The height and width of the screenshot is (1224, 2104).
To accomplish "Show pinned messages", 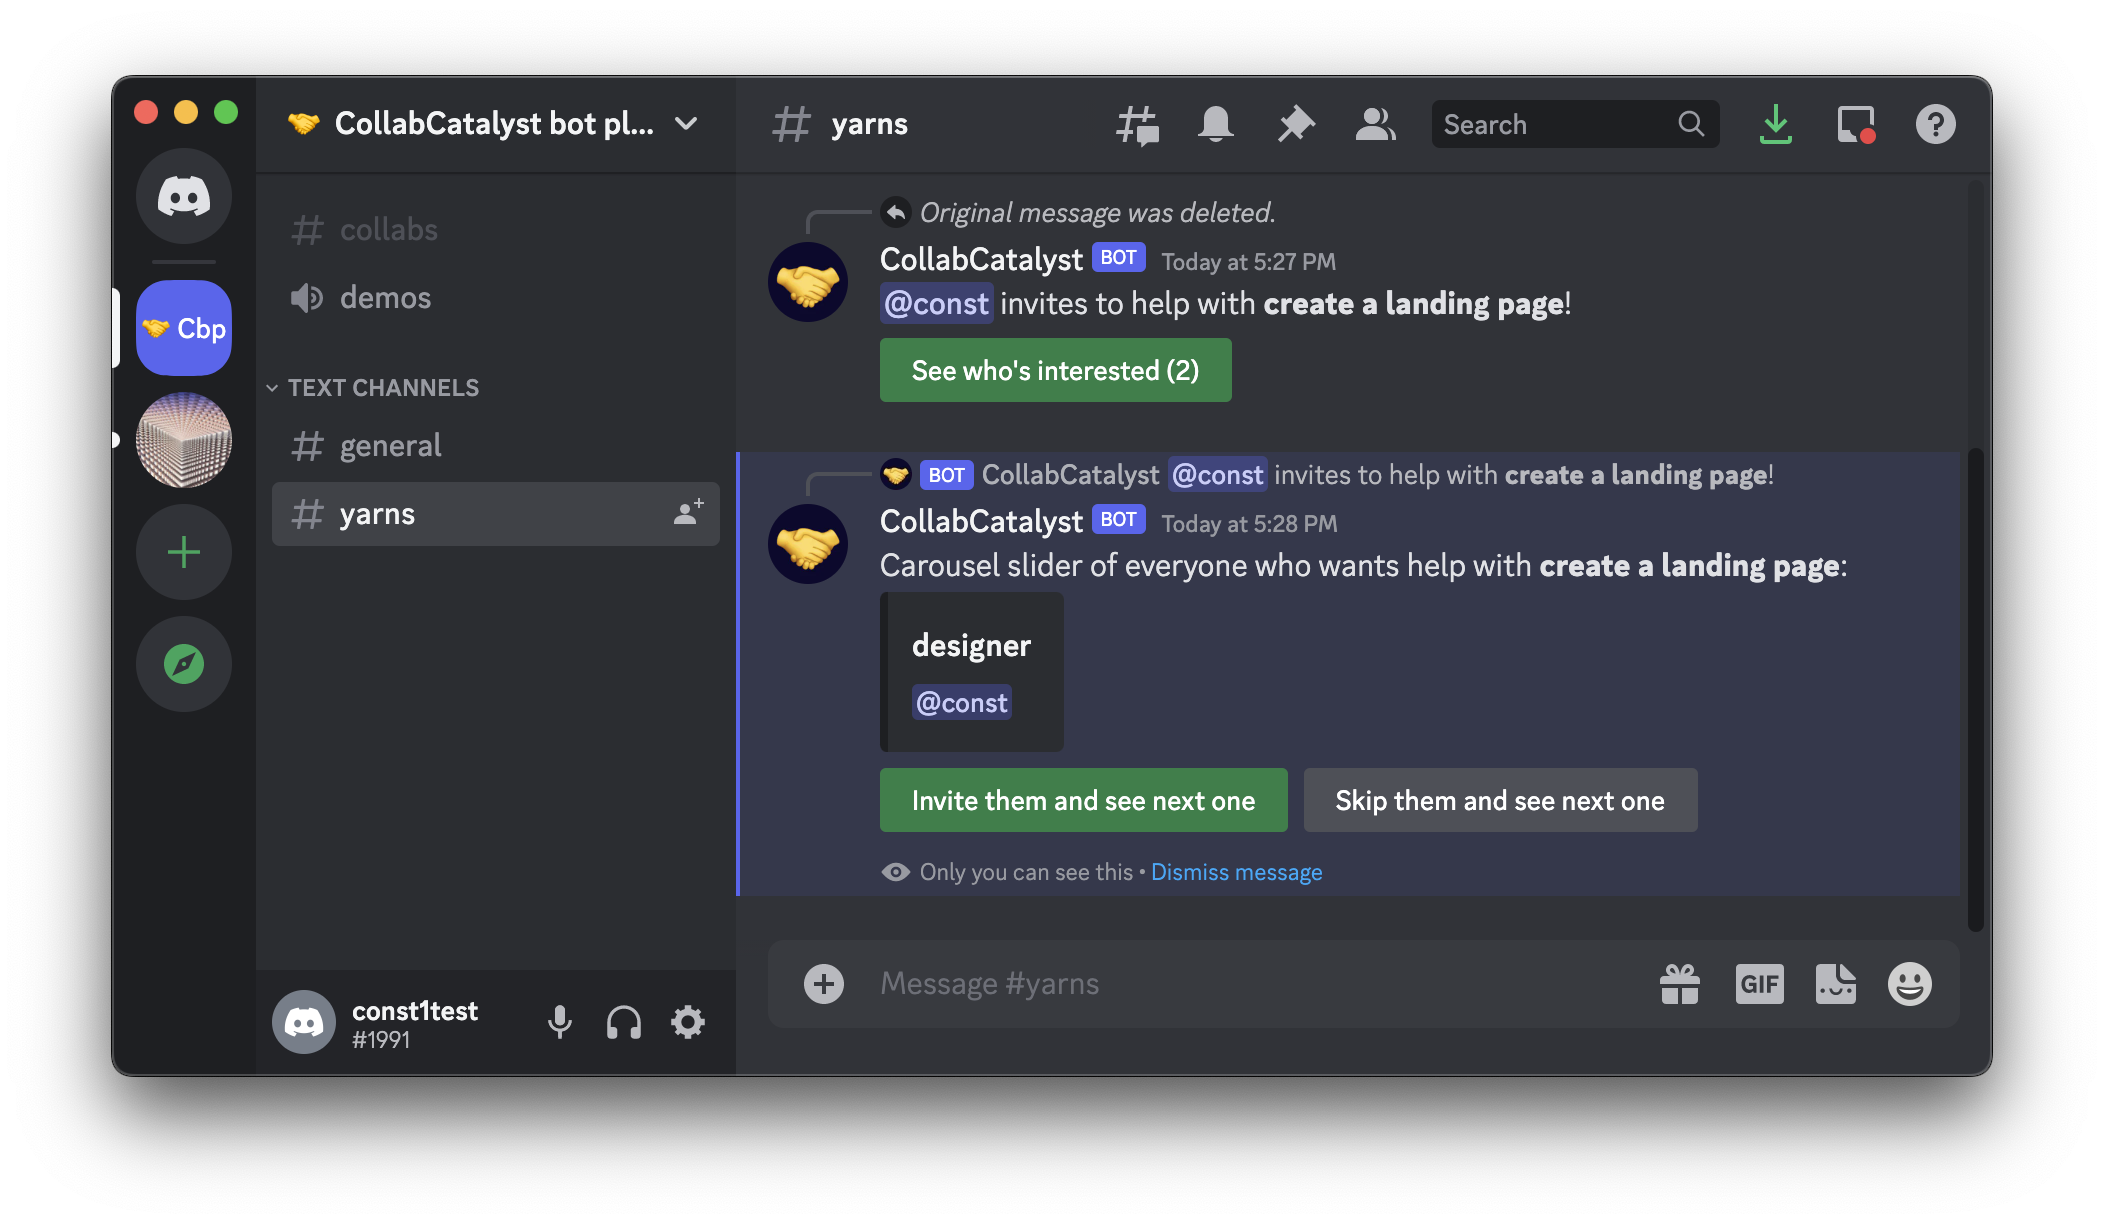I will [x=1296, y=125].
